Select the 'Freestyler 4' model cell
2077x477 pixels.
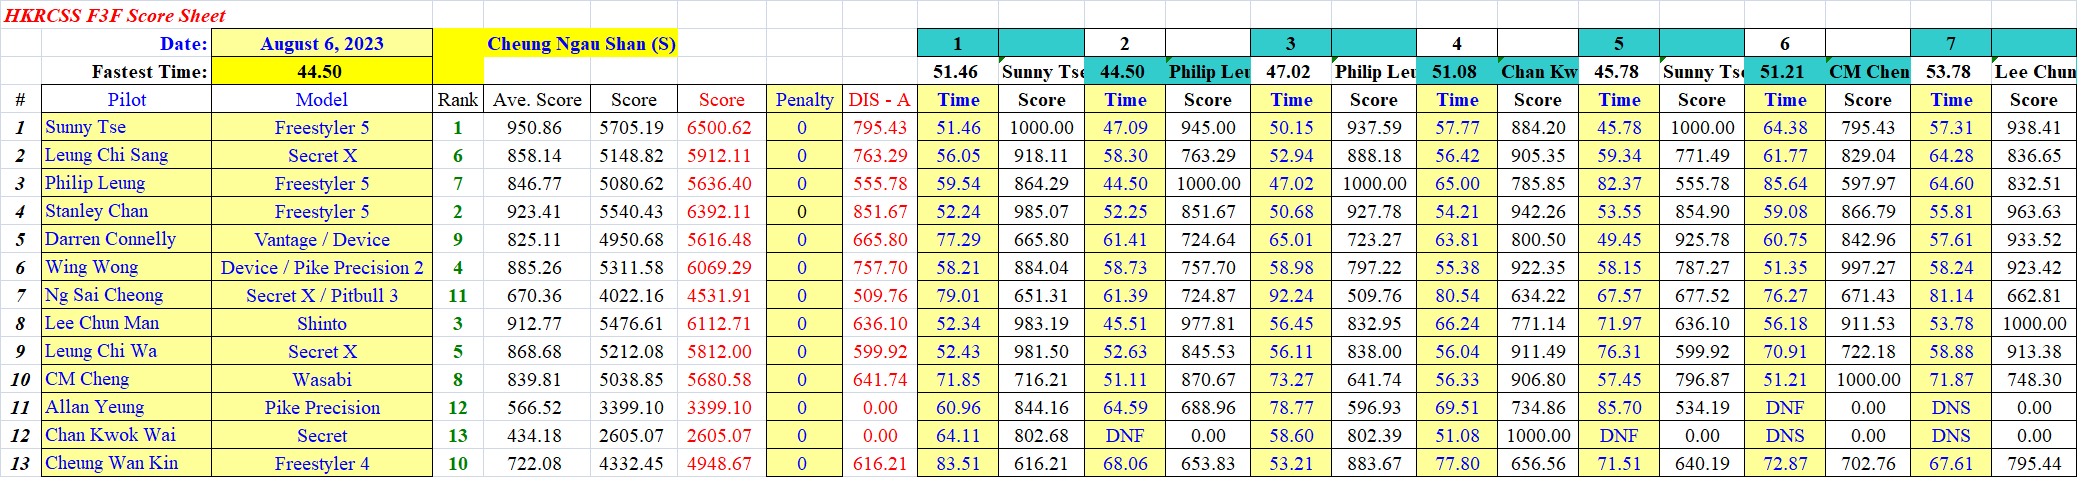pos(322,463)
